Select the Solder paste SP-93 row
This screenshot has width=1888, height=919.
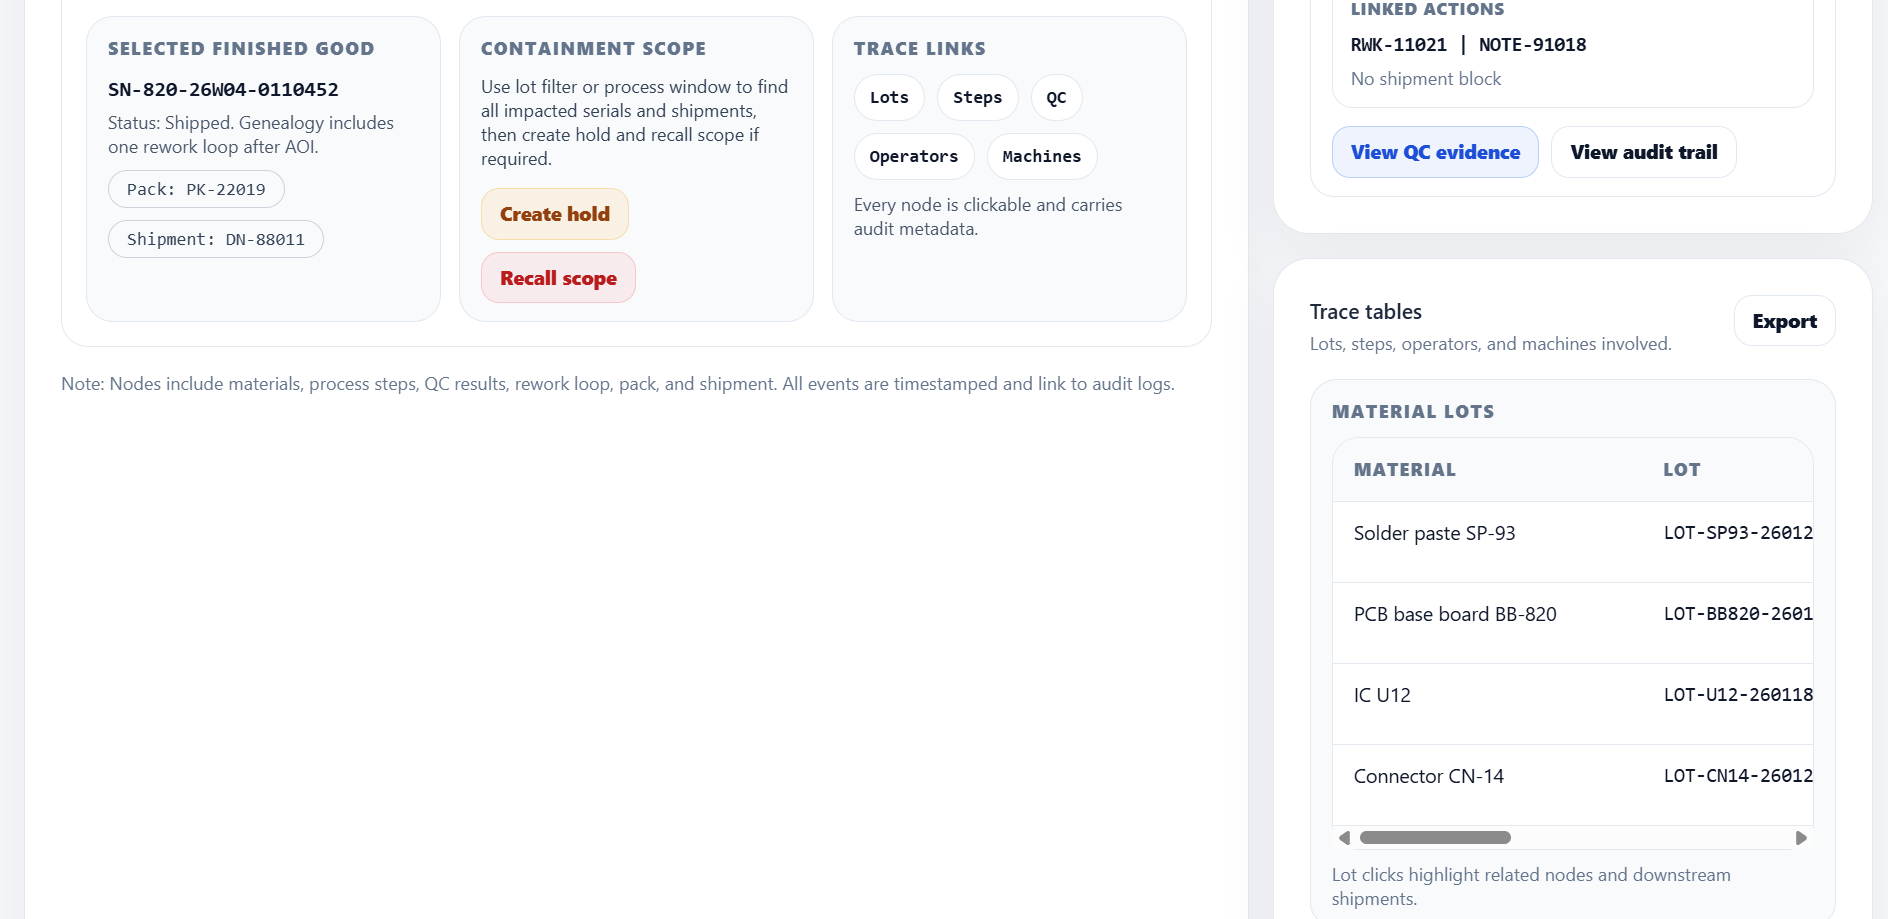(1434, 533)
